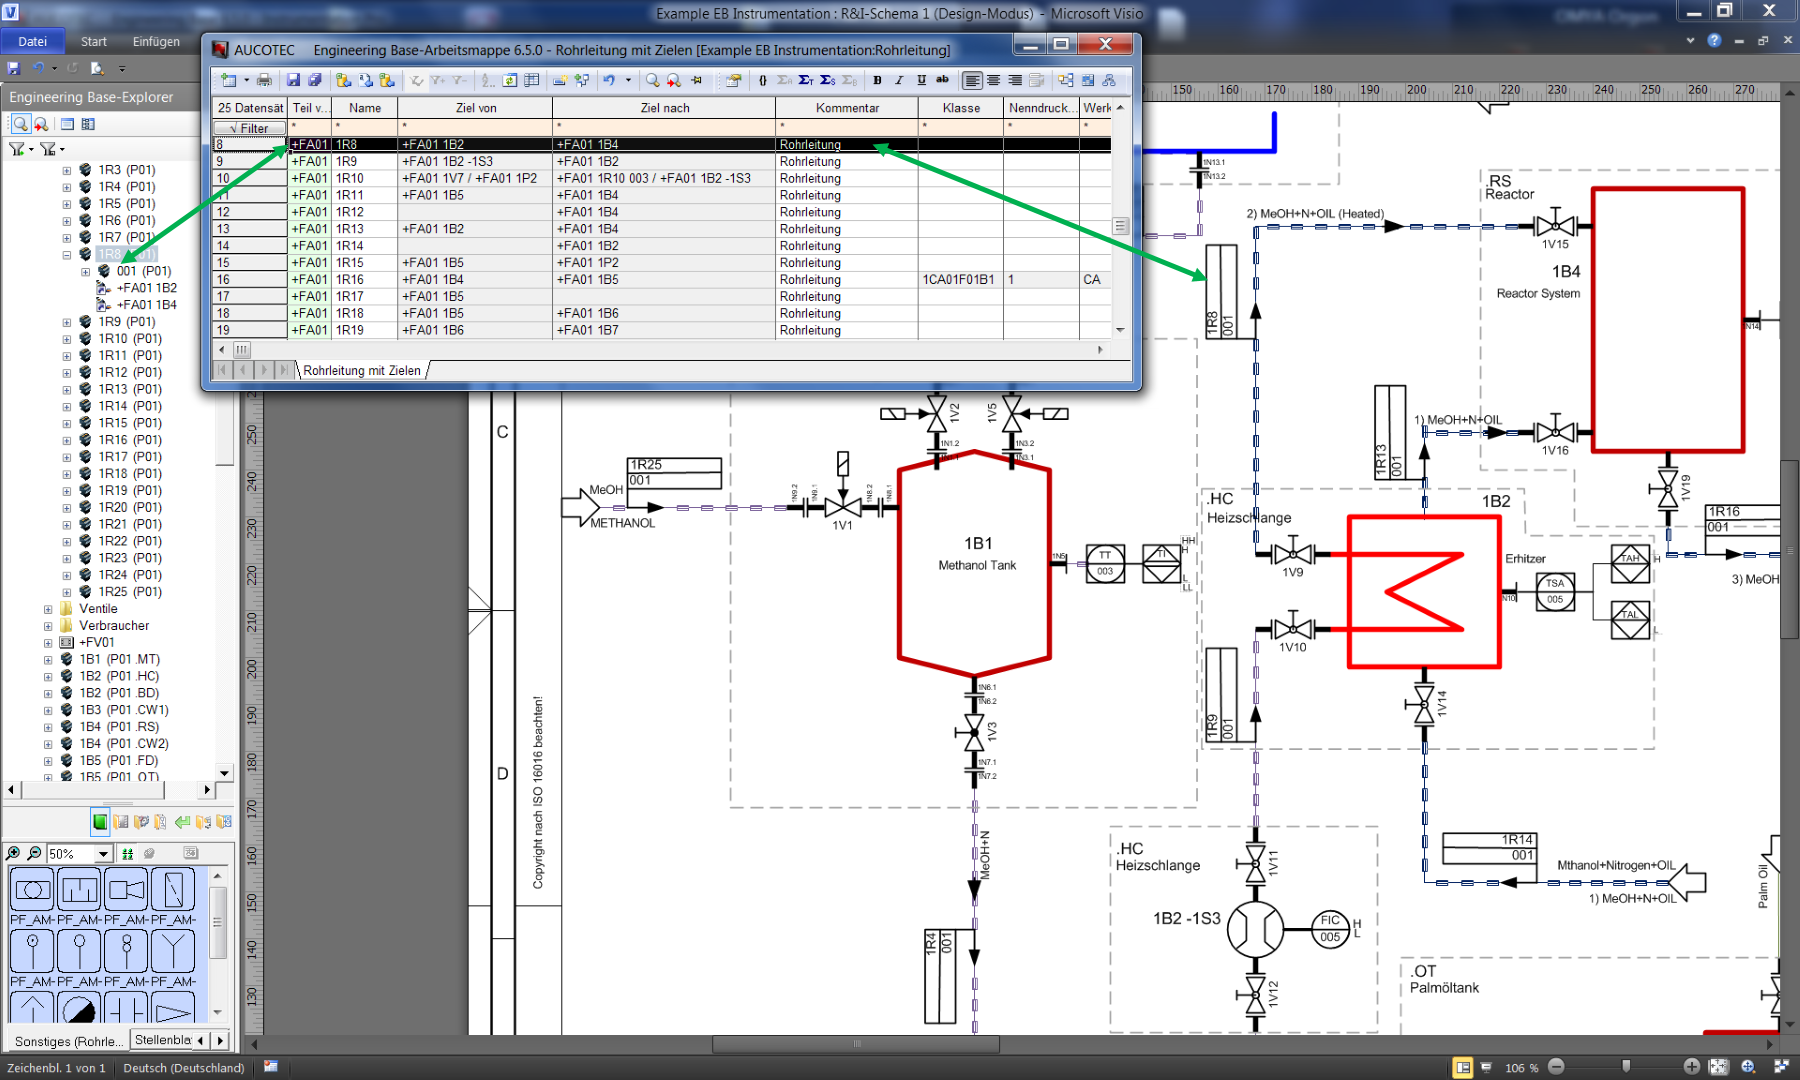Click the undo arrow in worksheet toolbar
This screenshot has height=1080, width=1800.
click(608, 80)
